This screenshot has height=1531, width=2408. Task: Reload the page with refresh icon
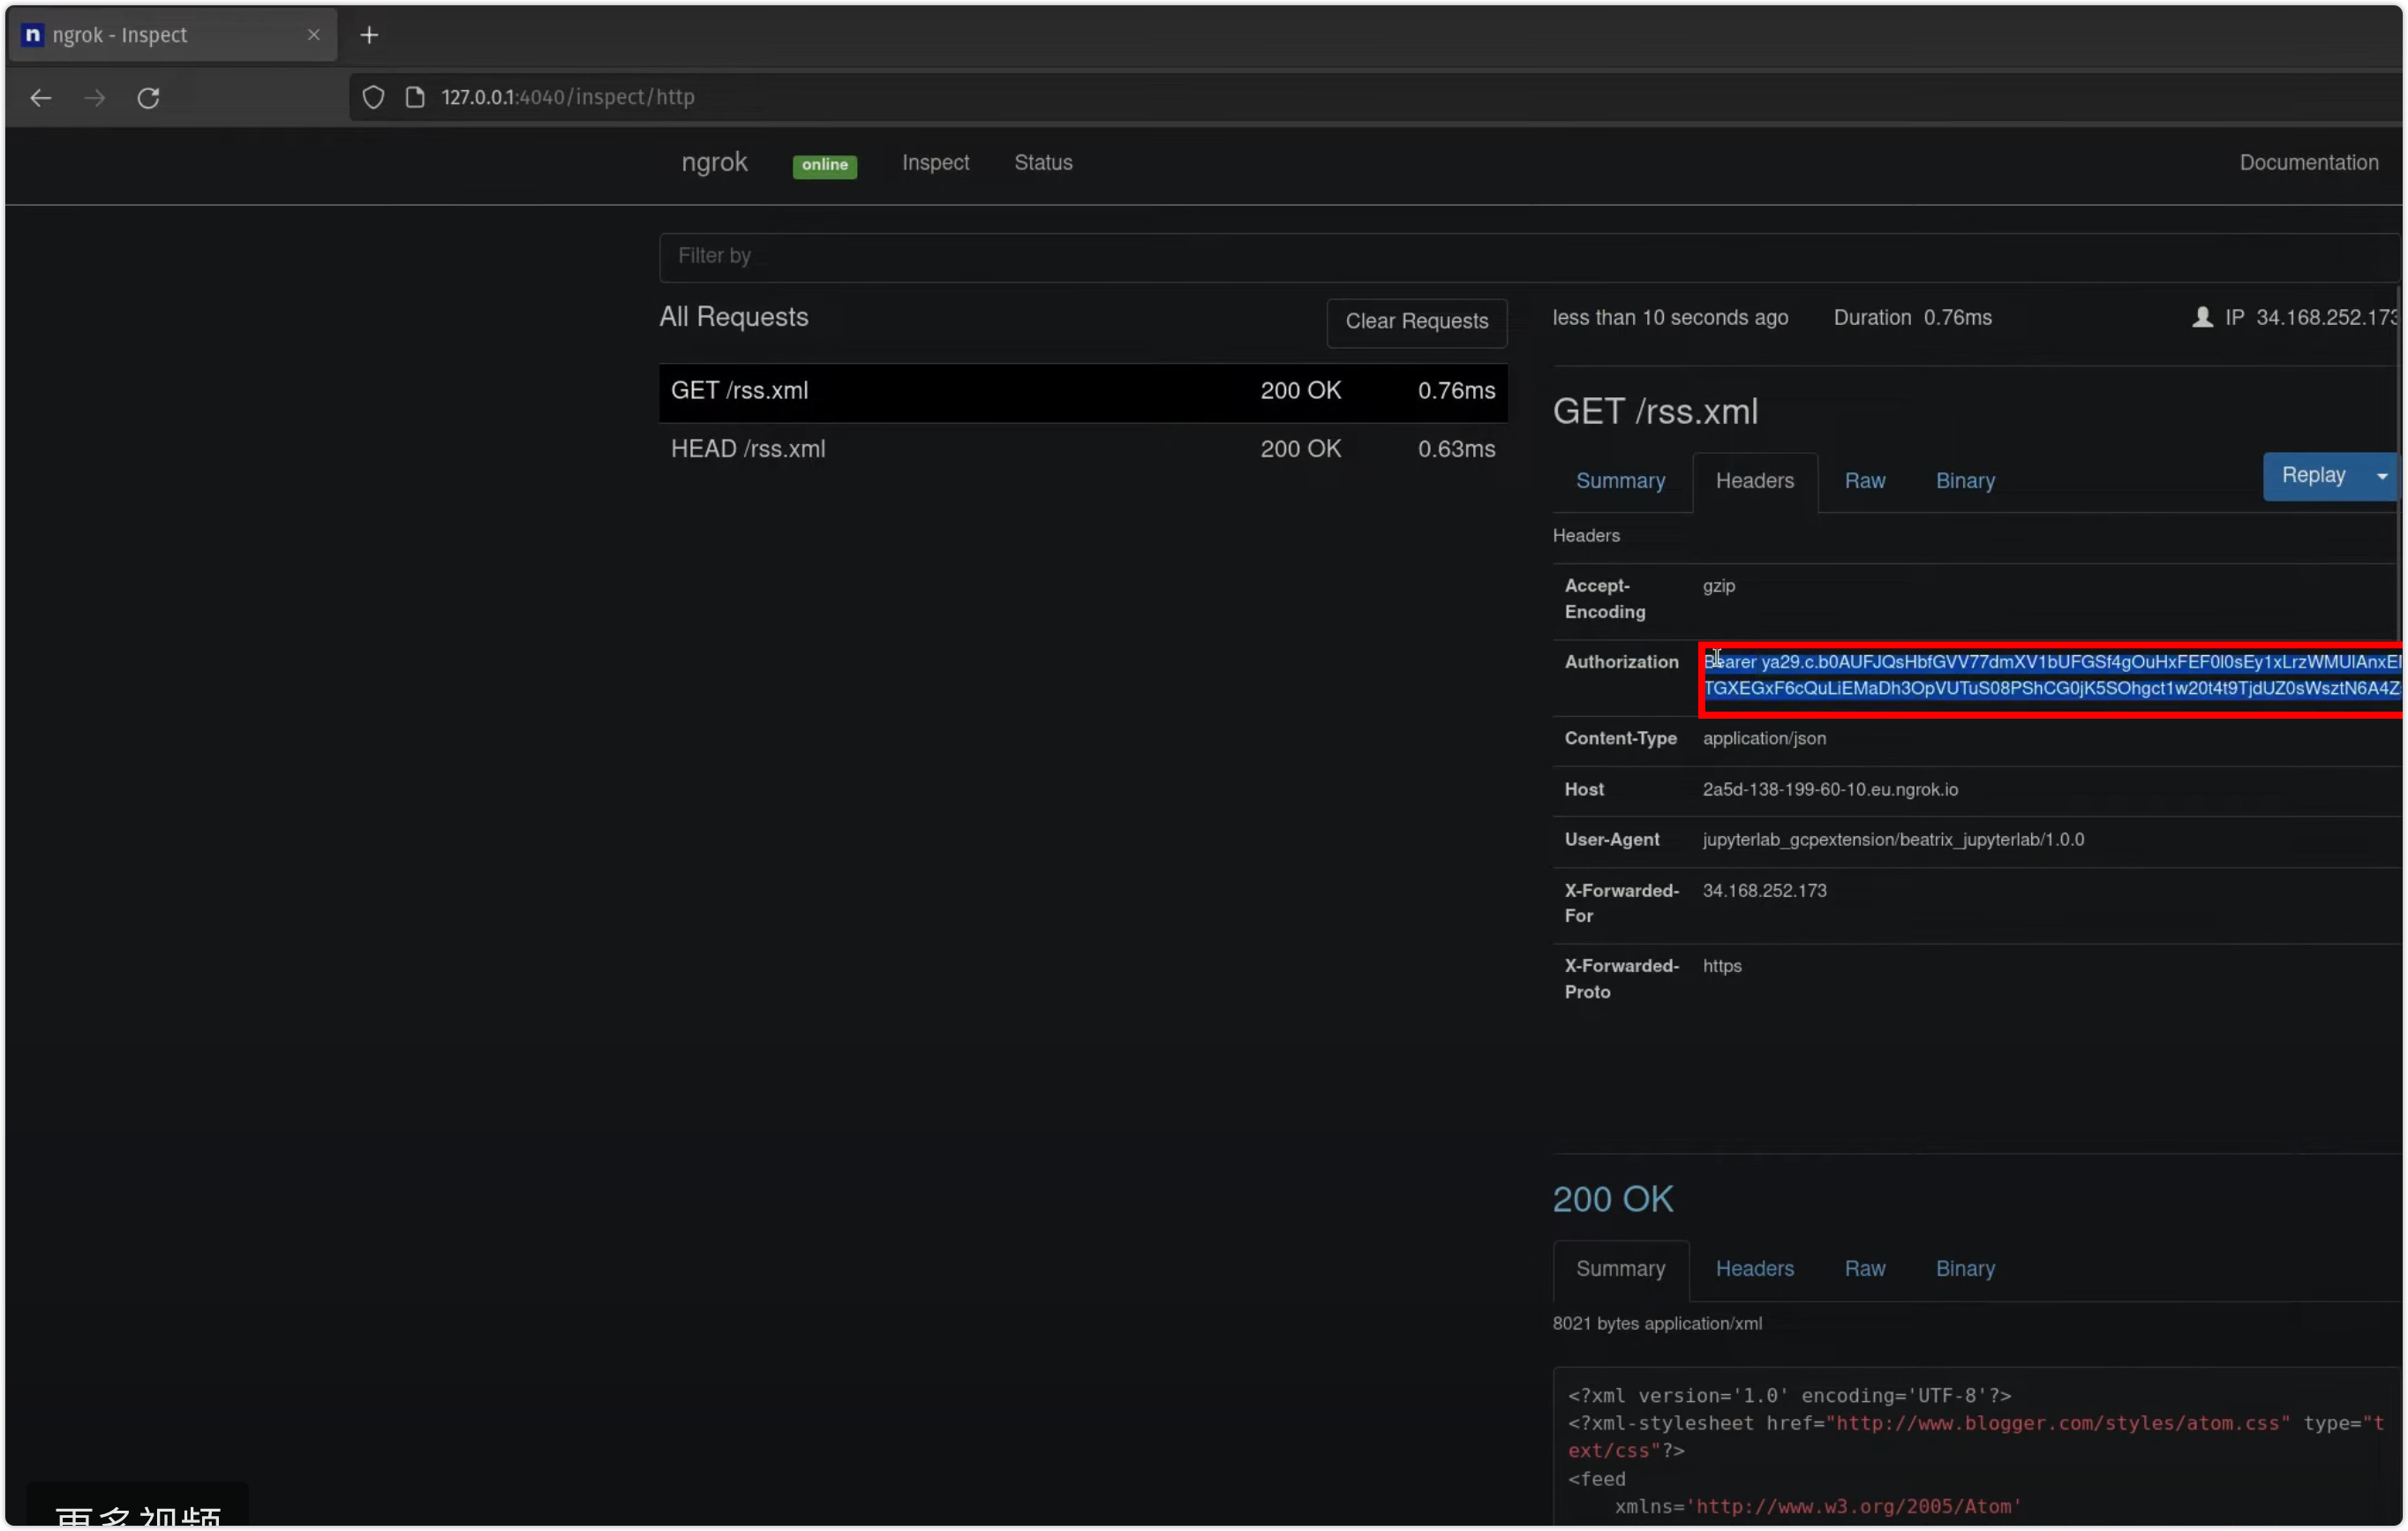(149, 98)
